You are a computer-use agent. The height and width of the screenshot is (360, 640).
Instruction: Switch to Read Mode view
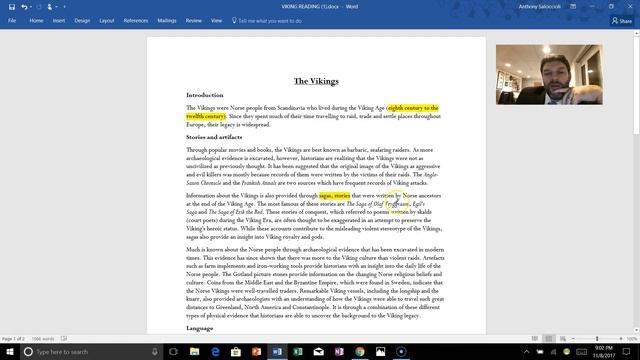coord(535,338)
